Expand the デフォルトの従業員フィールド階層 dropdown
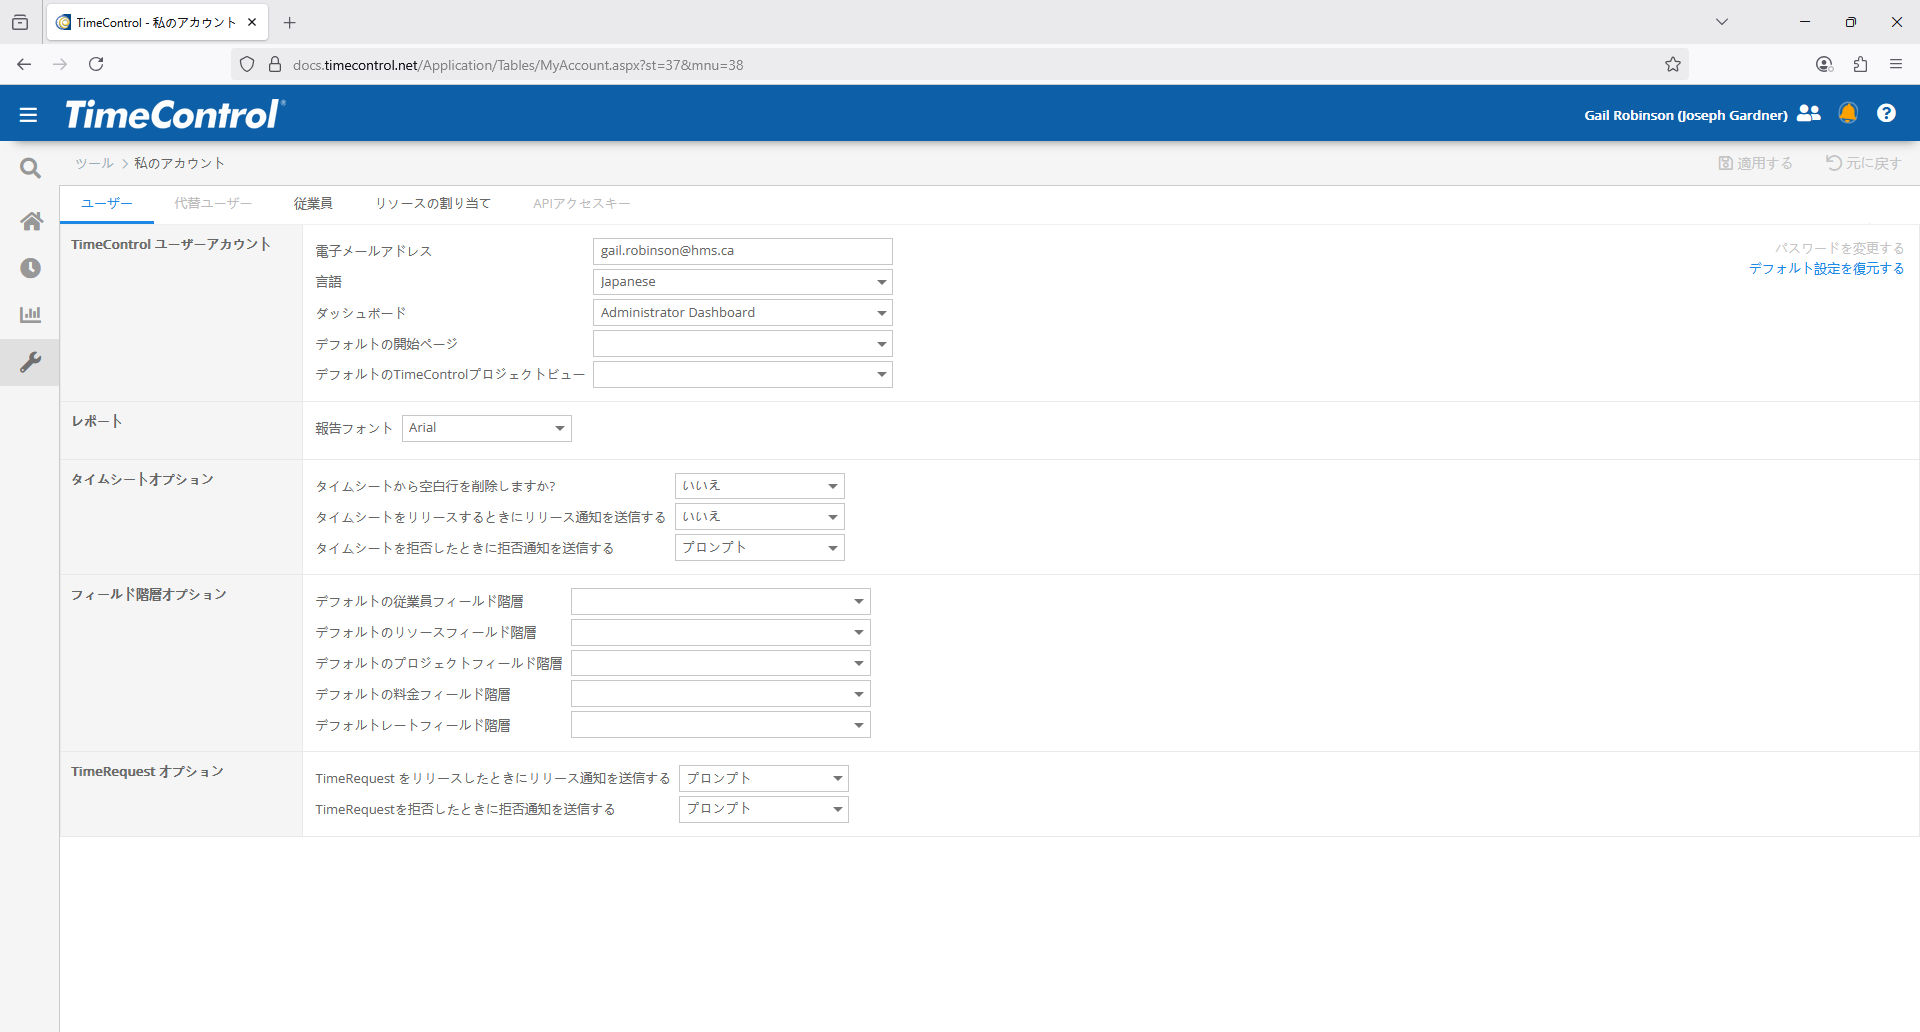1920x1032 pixels. click(x=720, y=602)
